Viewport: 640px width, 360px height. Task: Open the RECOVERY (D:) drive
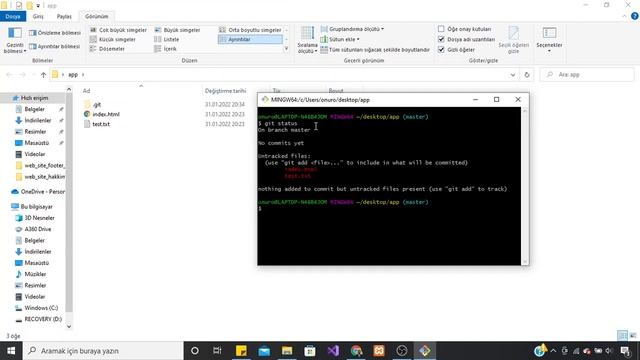[x=39, y=319]
